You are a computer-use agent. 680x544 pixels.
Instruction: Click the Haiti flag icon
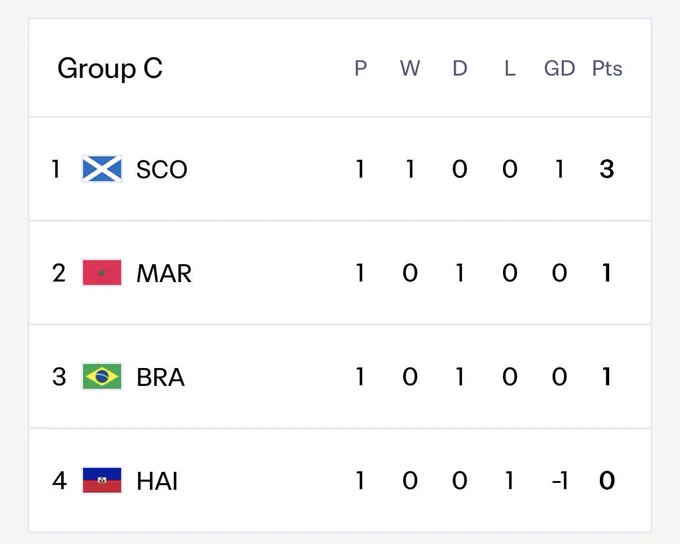[x=102, y=480]
